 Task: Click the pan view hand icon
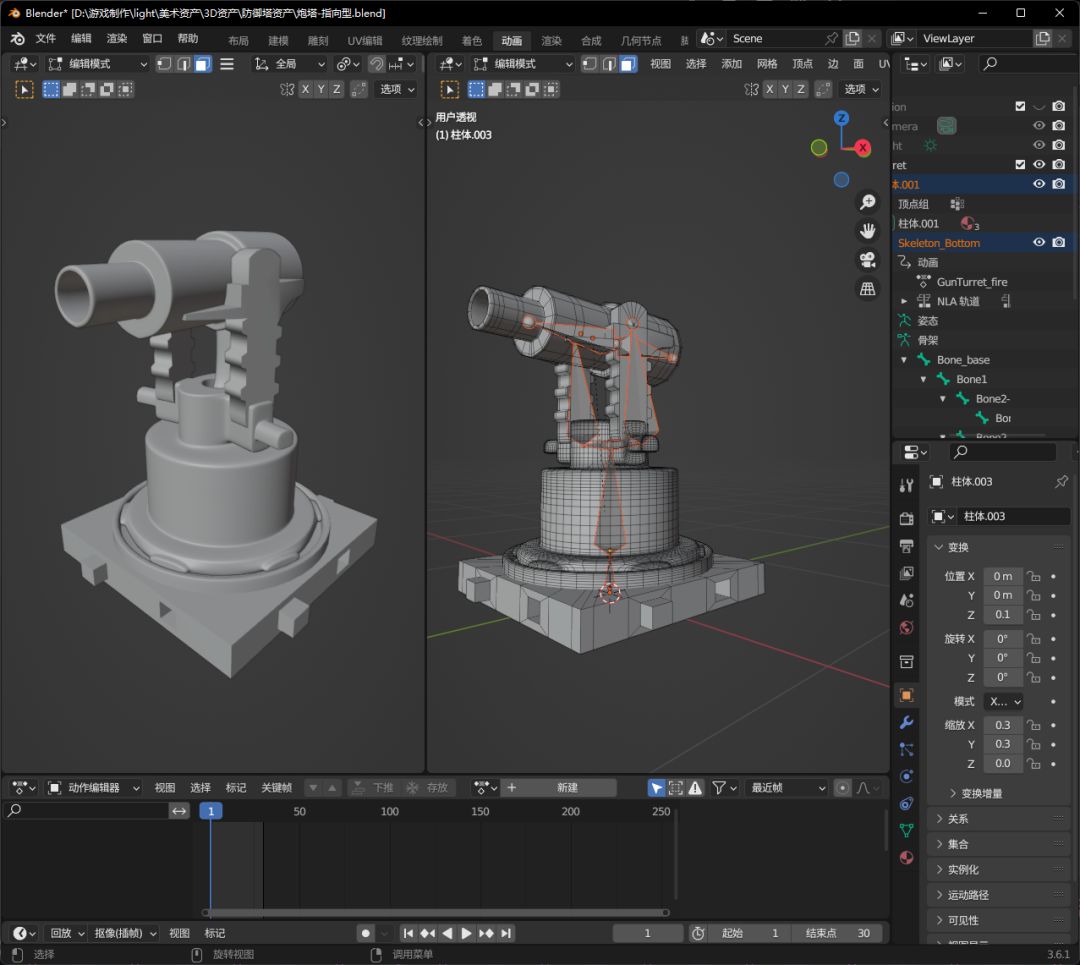(x=867, y=231)
